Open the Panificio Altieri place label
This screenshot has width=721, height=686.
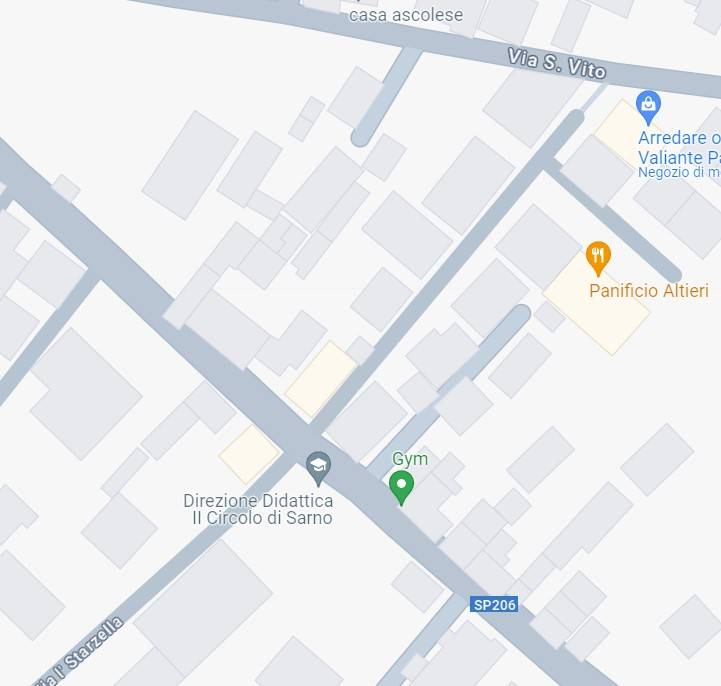[649, 291]
